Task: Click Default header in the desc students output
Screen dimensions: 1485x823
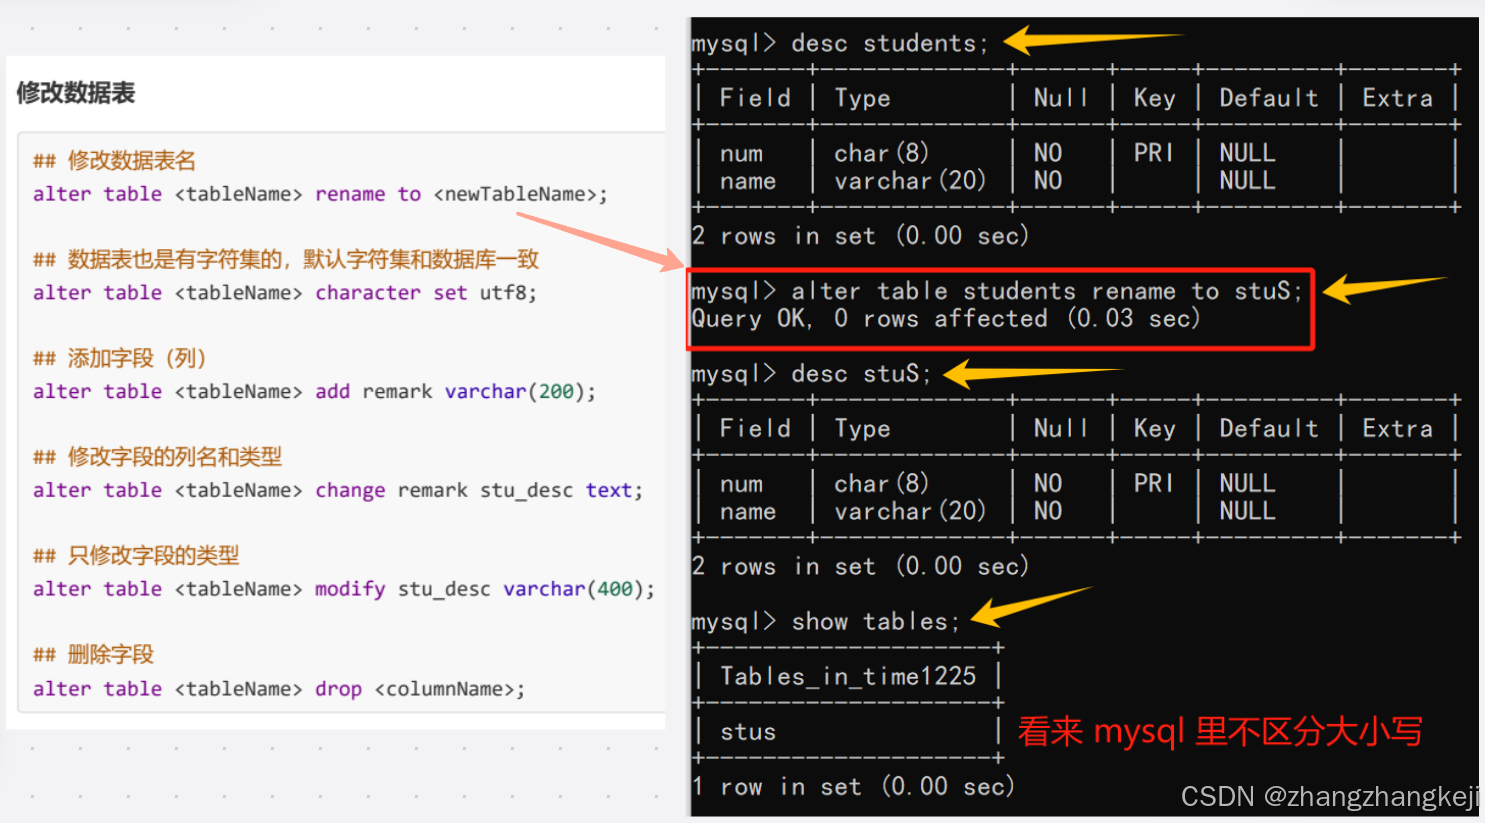Action: [x=1268, y=98]
